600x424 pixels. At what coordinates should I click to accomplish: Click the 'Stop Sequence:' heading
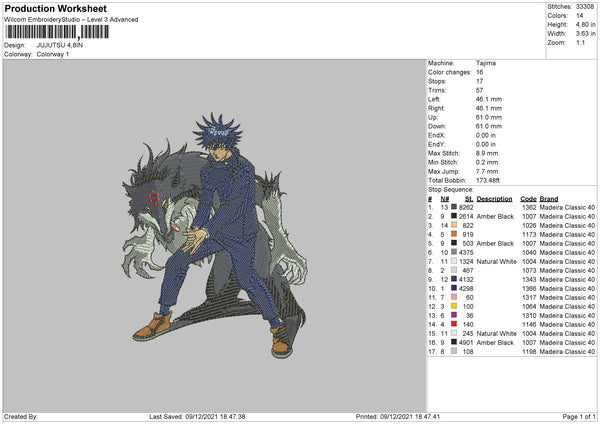pyautogui.click(x=450, y=190)
